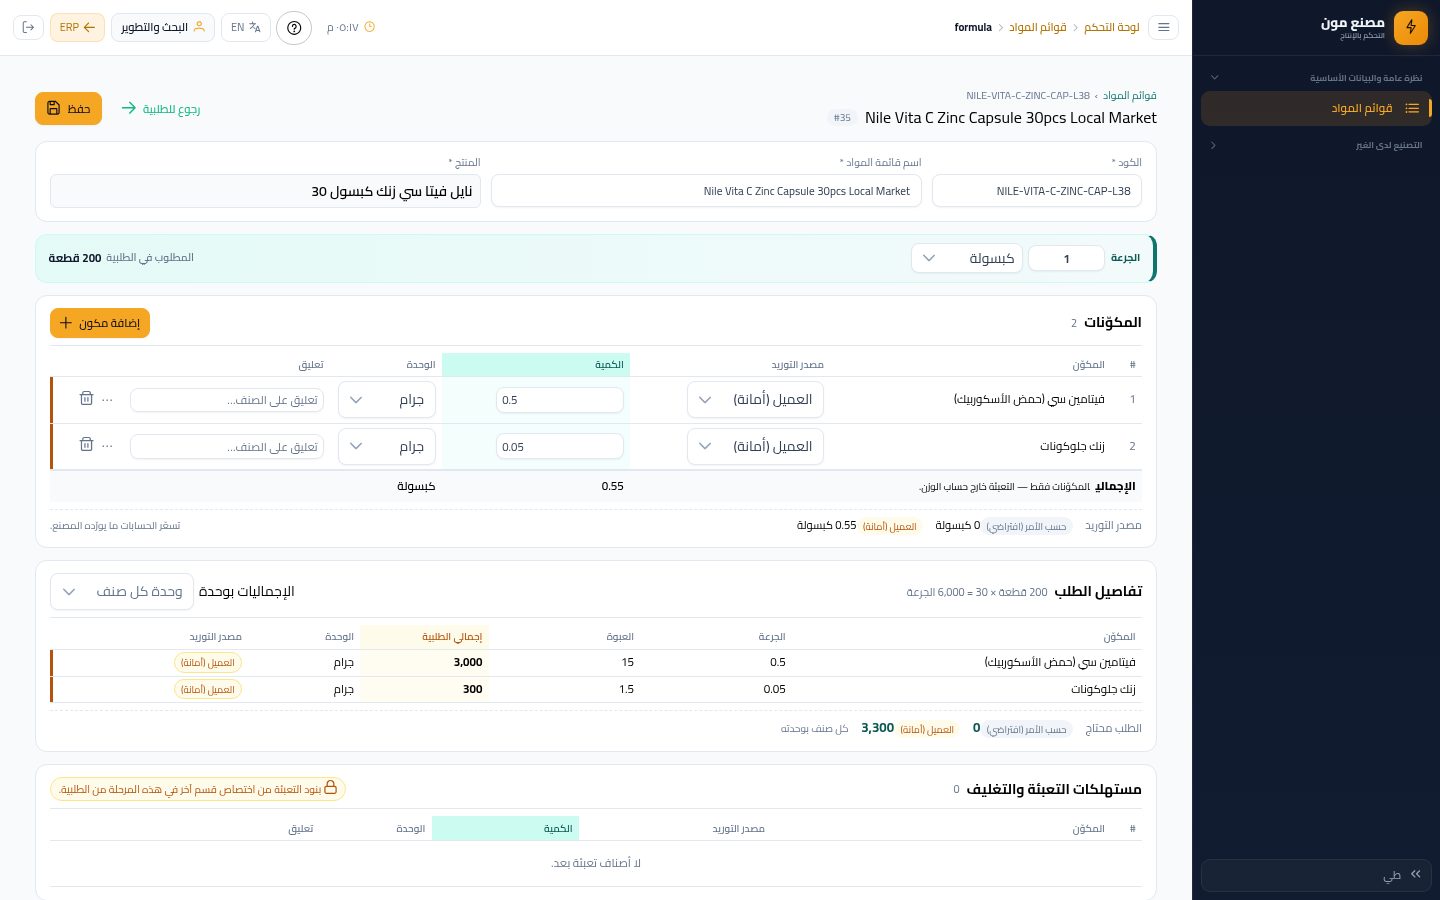
Task: Edit quantity 0.05 for زنك جلوكونات
Action: click(560, 446)
